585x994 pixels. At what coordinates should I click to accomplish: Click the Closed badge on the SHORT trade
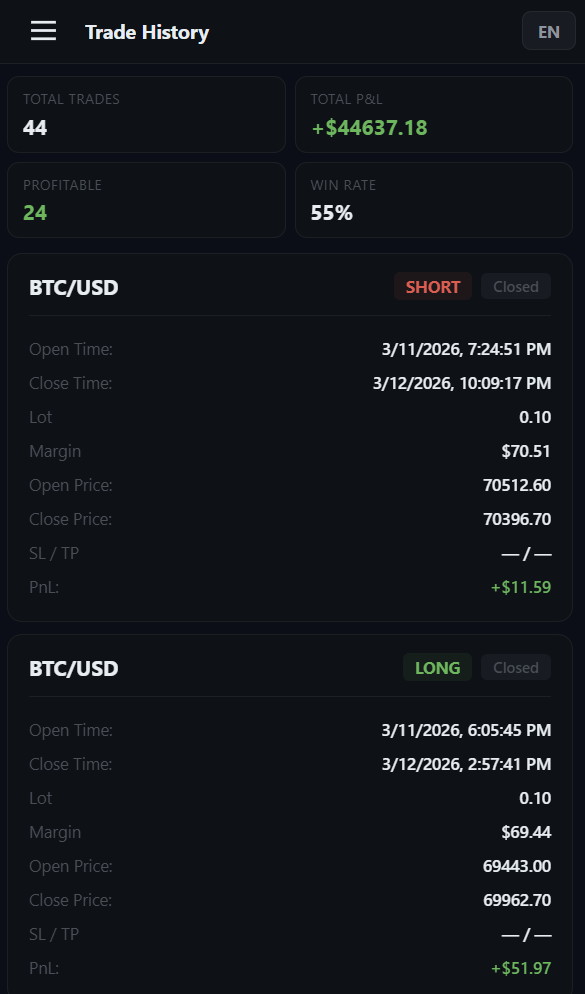click(516, 286)
